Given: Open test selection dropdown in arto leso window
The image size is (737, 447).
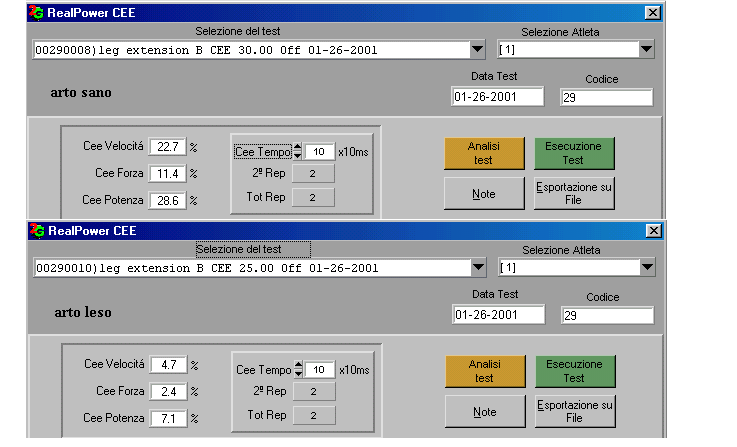Looking at the screenshot, I should point(478,267).
